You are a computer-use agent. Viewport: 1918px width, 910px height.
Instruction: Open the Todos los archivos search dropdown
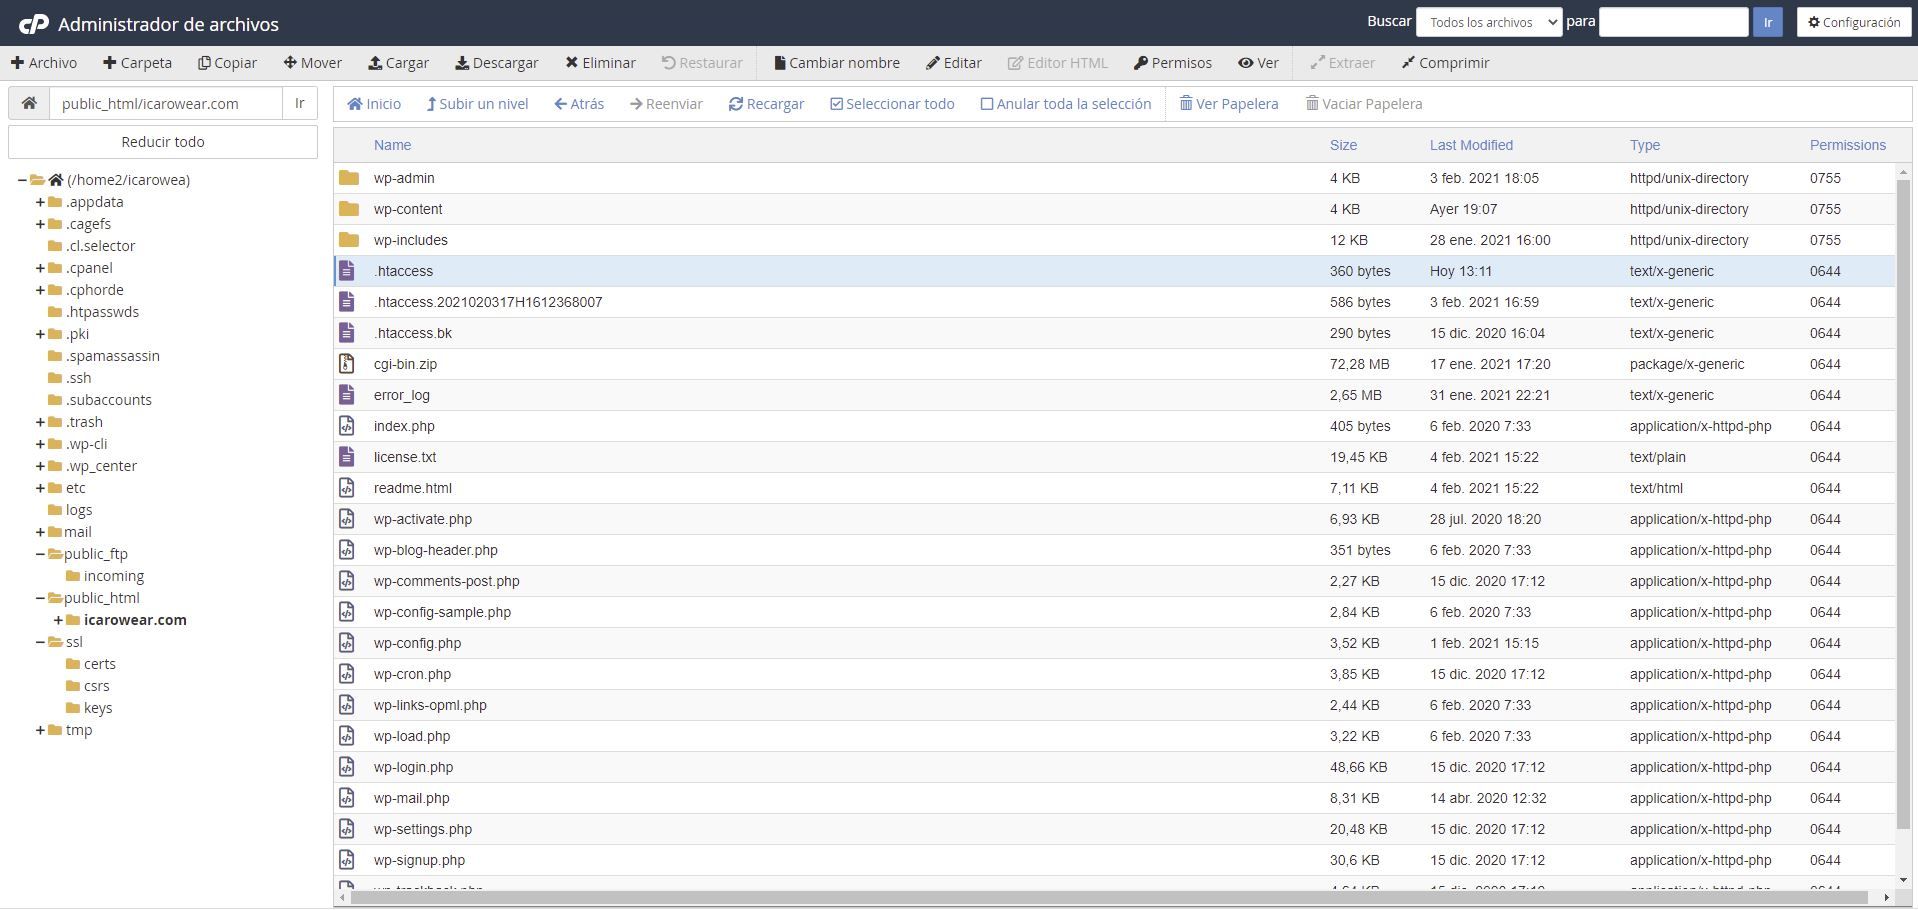pos(1489,22)
